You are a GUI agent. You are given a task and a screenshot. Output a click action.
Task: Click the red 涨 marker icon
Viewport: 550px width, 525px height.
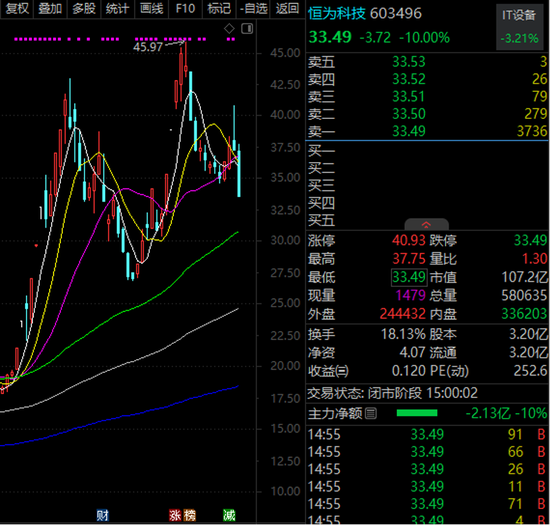click(x=175, y=515)
